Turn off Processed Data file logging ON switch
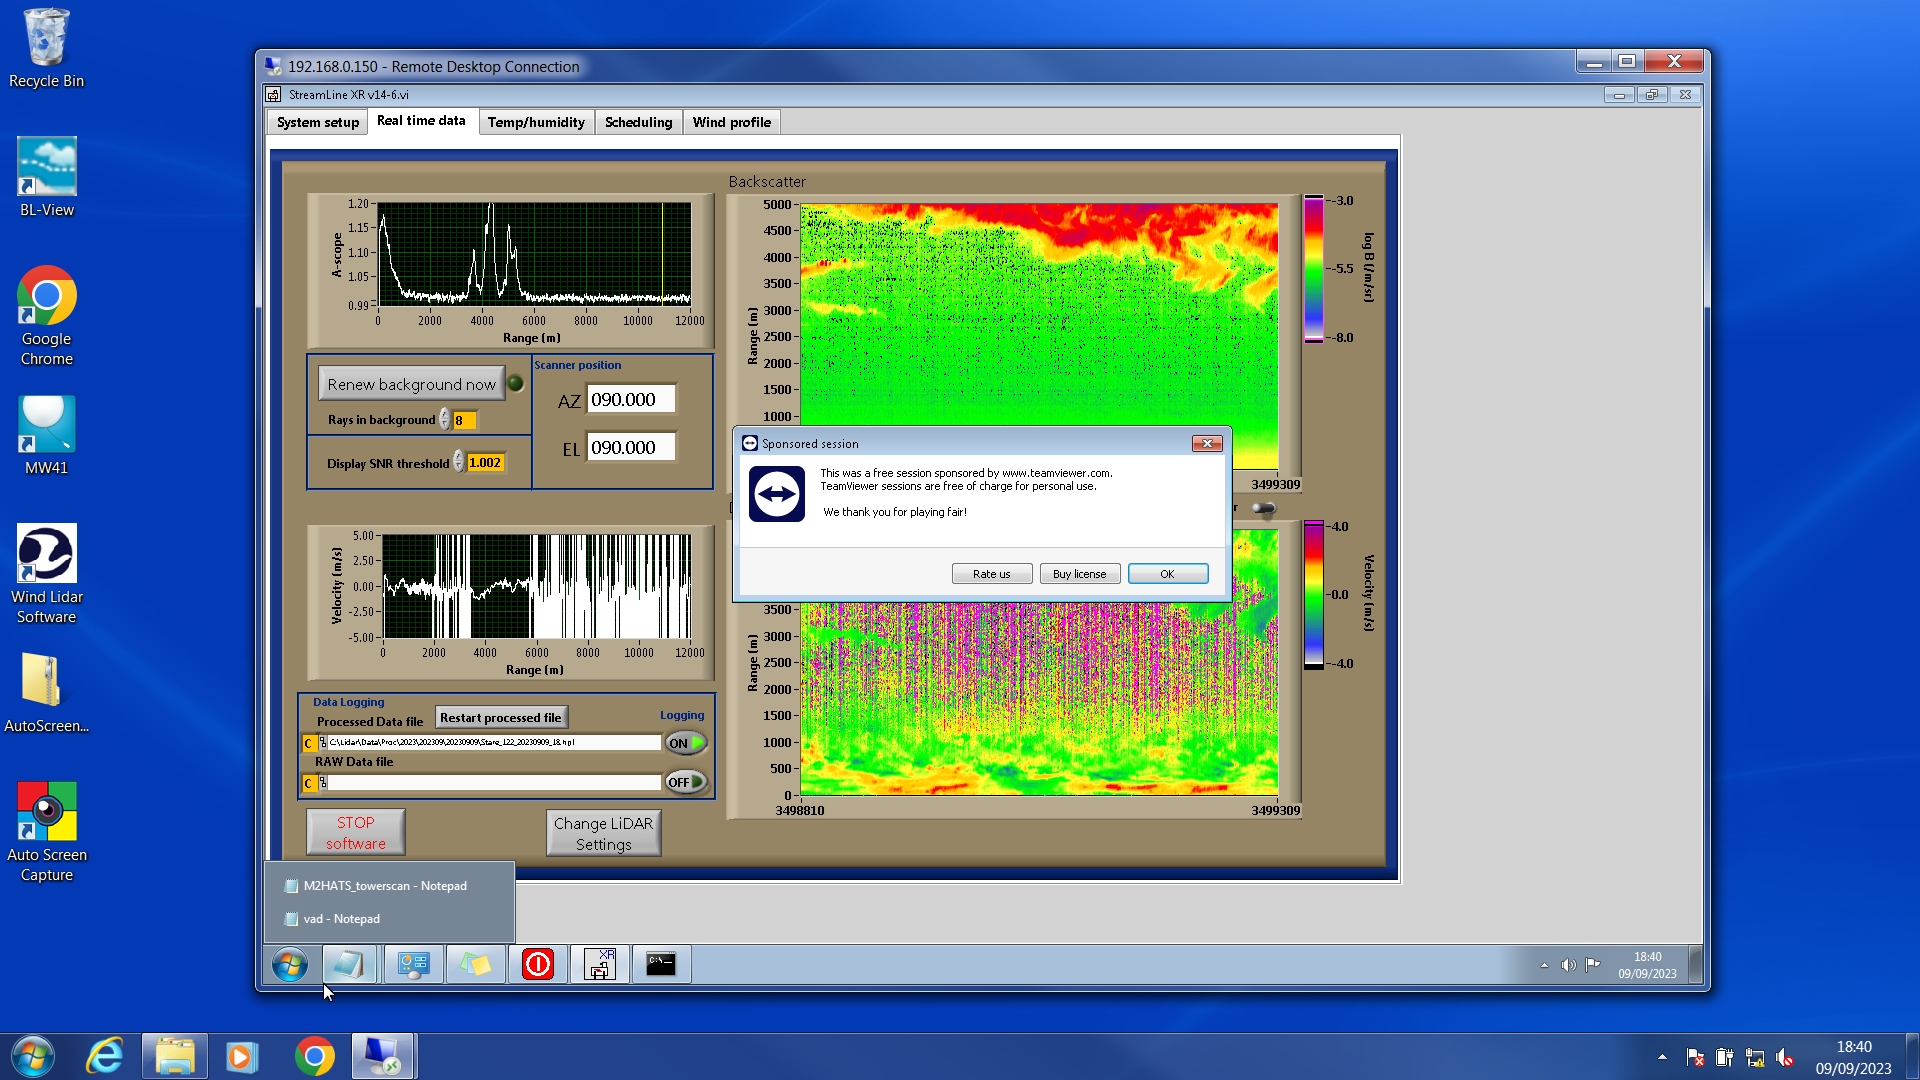 point(686,743)
